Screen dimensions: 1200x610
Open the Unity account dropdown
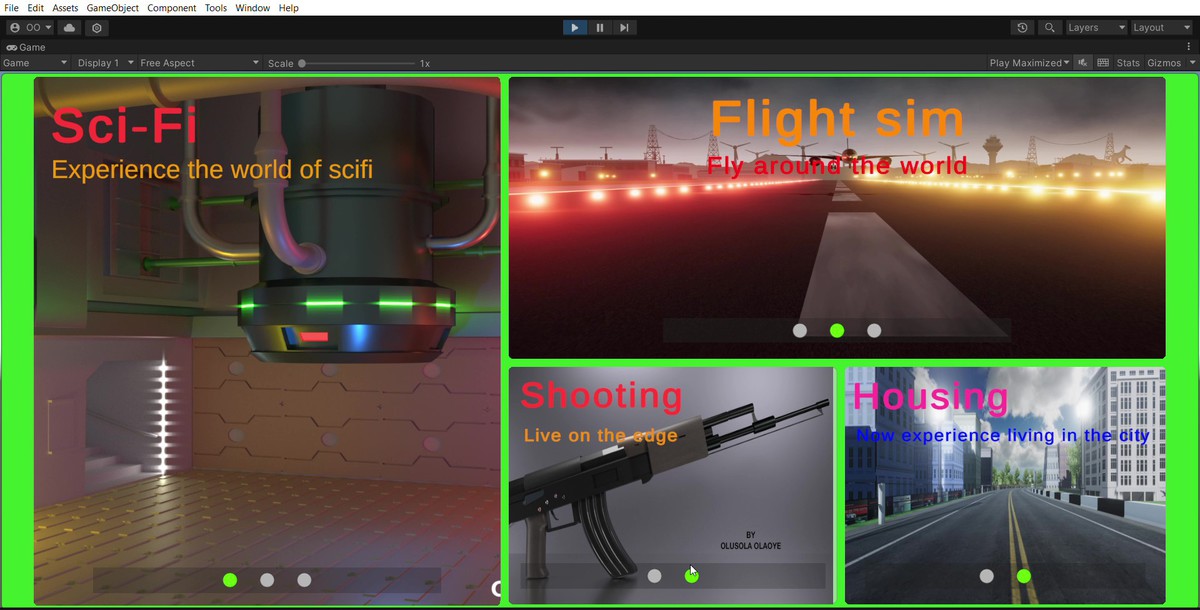point(30,28)
